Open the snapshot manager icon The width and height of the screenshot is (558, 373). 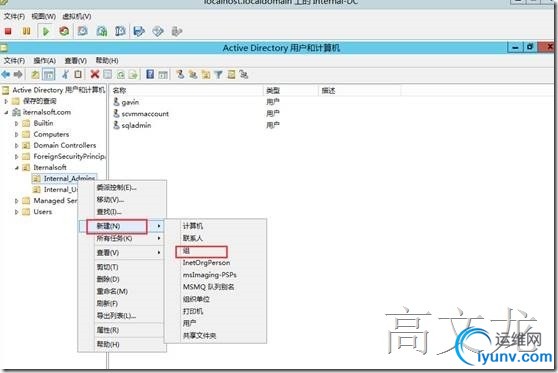point(120,31)
